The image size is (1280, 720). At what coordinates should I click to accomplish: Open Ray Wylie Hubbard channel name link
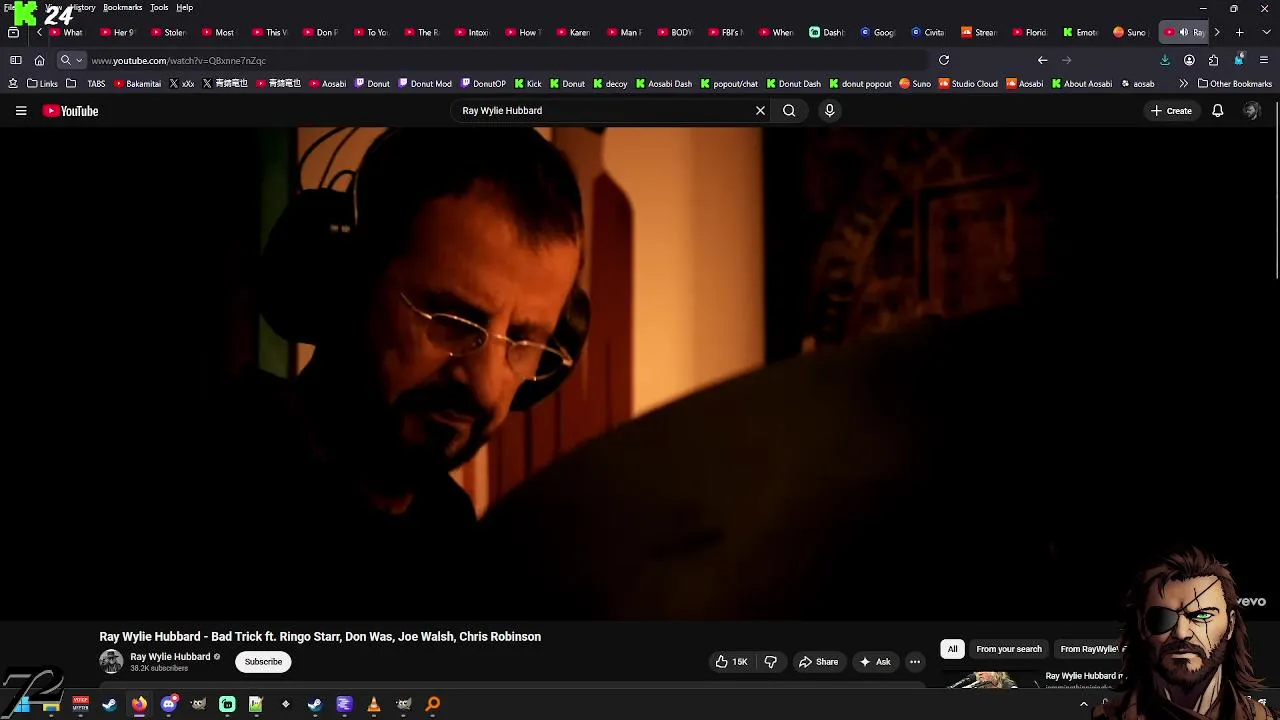tap(170, 657)
